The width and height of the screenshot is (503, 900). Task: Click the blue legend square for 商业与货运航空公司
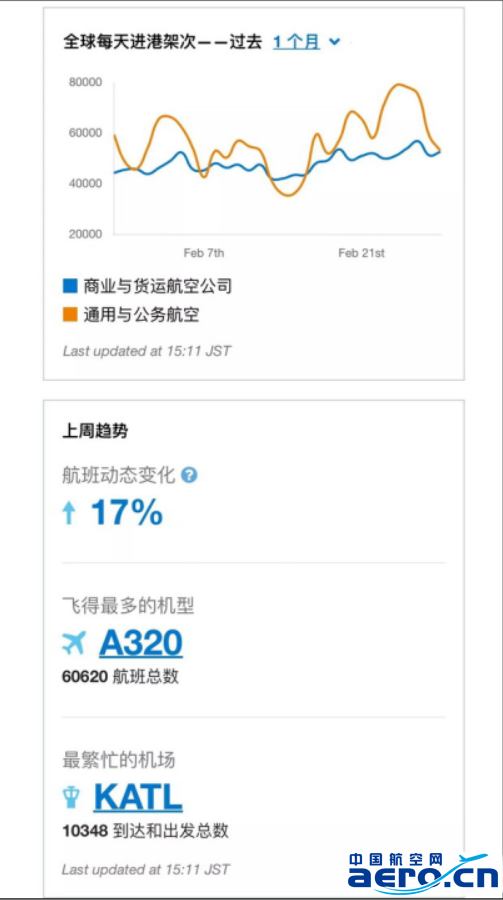click(69, 286)
